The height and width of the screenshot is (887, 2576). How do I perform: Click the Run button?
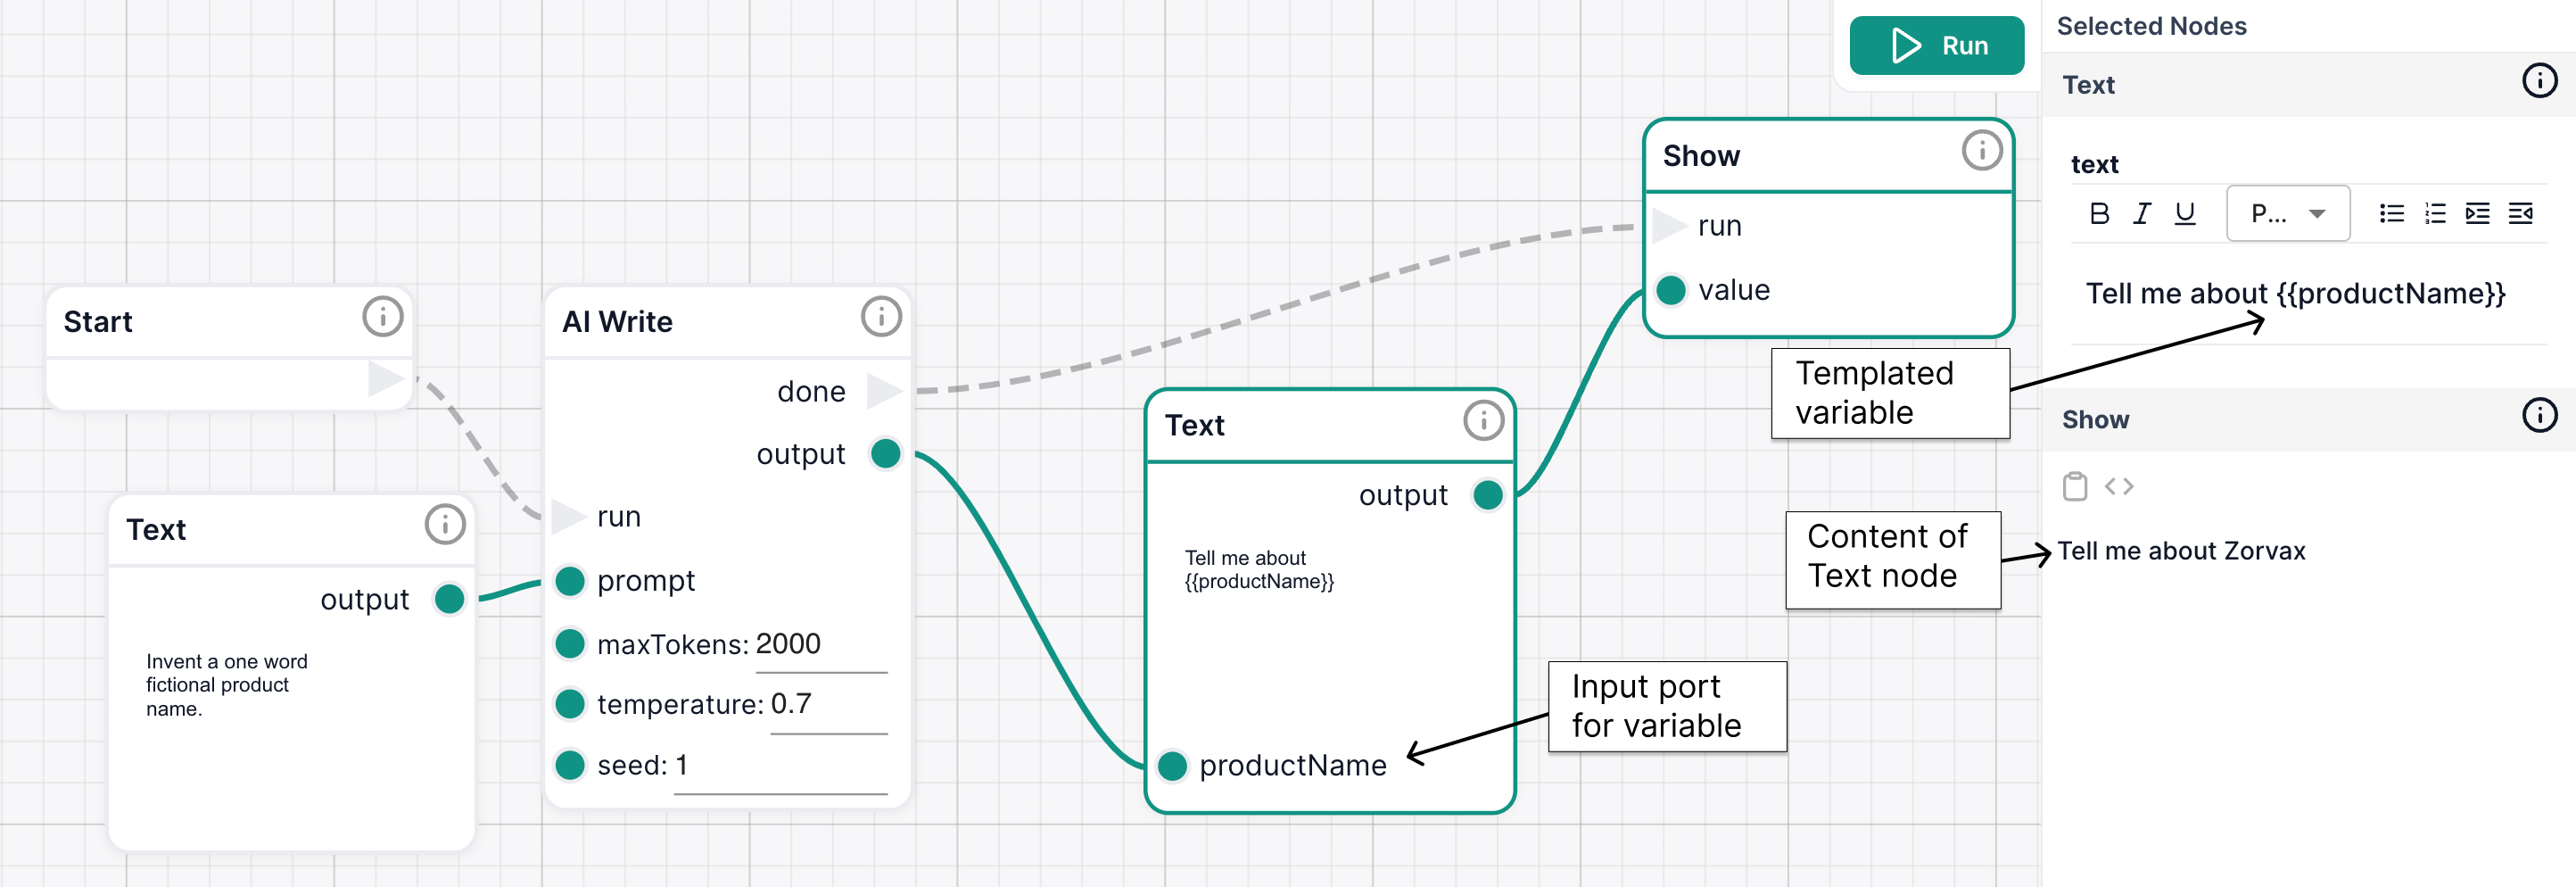pos(1936,46)
